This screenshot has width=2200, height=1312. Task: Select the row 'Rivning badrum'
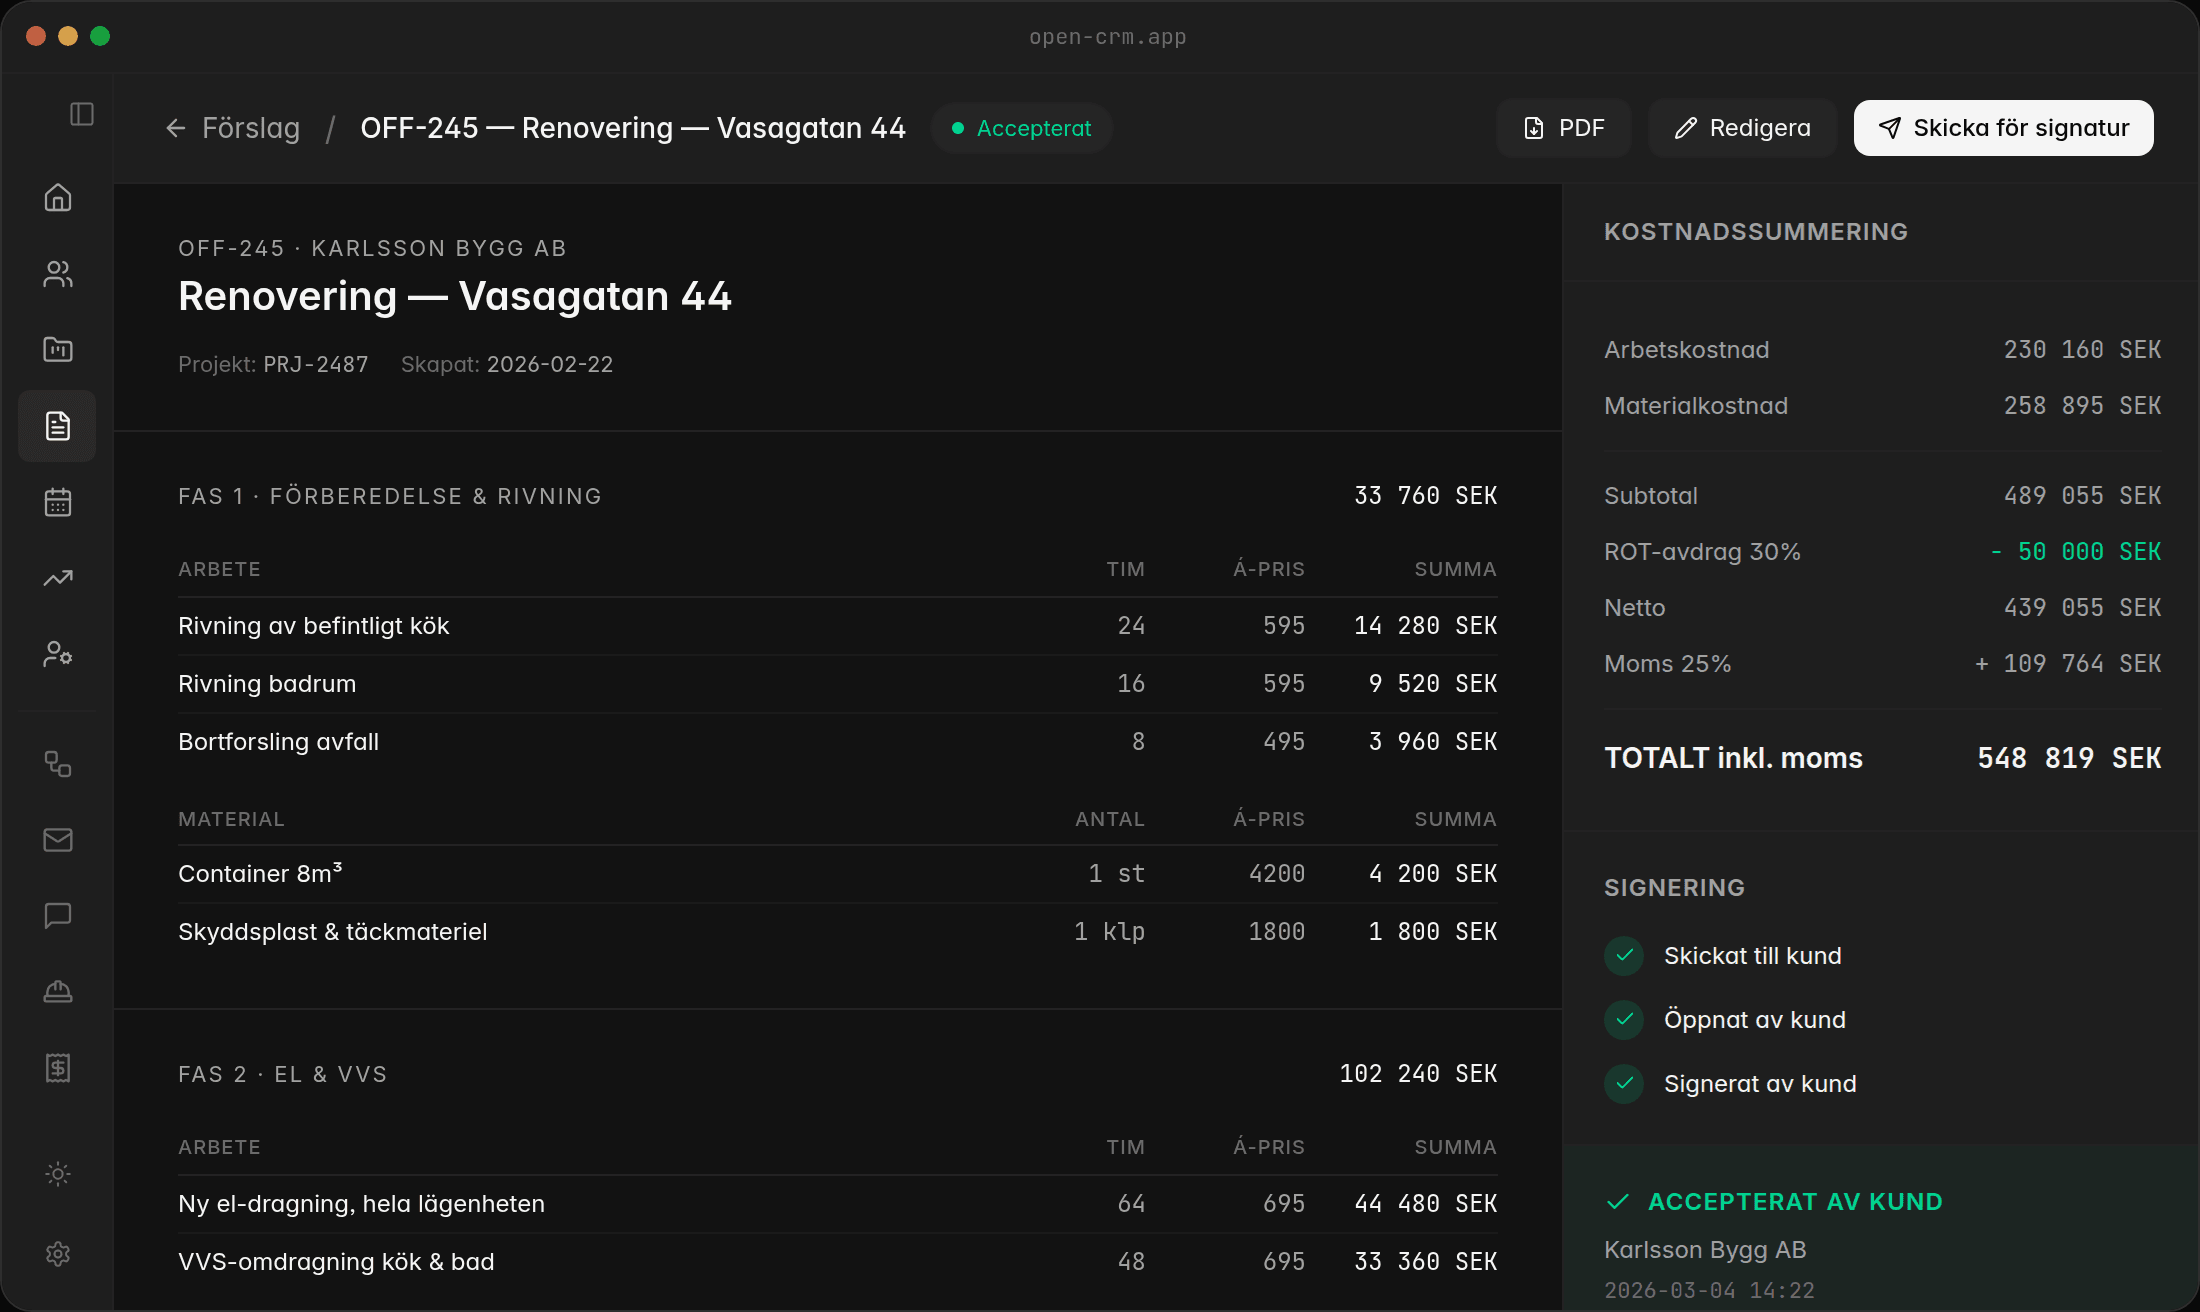tap(838, 684)
